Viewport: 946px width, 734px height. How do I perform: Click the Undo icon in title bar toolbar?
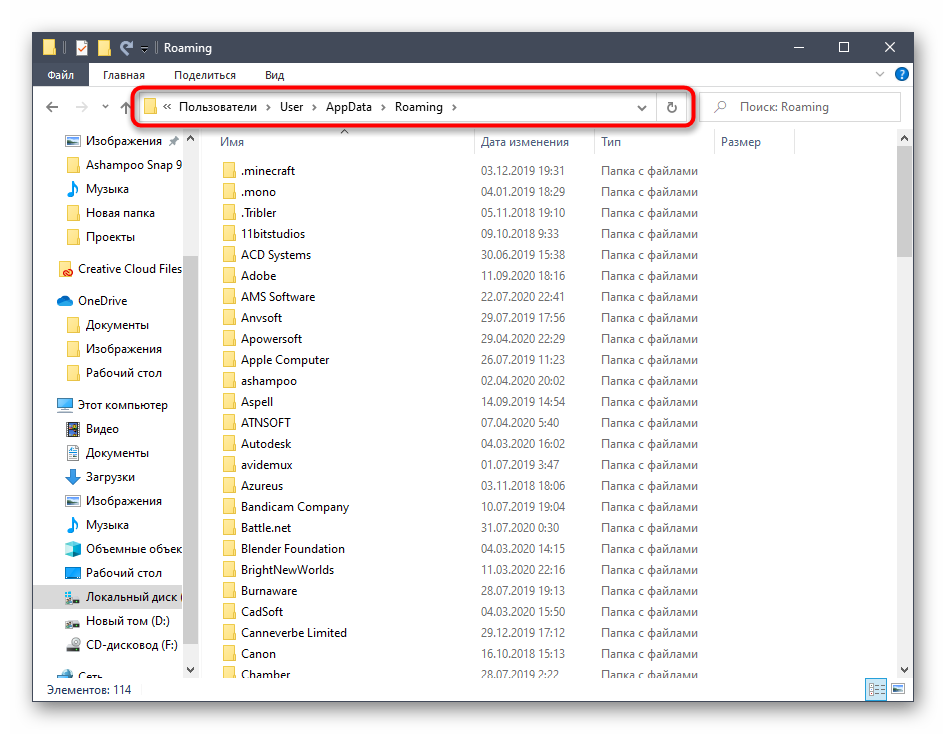coord(126,47)
